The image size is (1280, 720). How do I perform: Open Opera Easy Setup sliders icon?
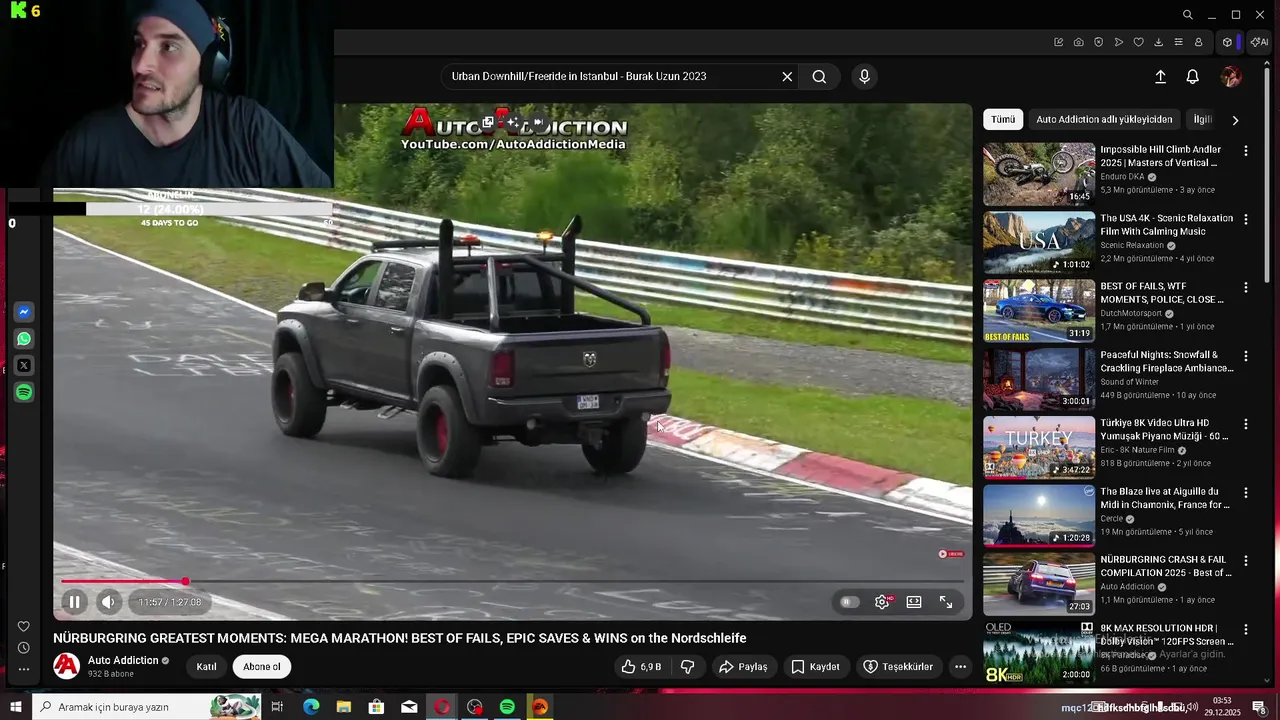[x=1178, y=42]
